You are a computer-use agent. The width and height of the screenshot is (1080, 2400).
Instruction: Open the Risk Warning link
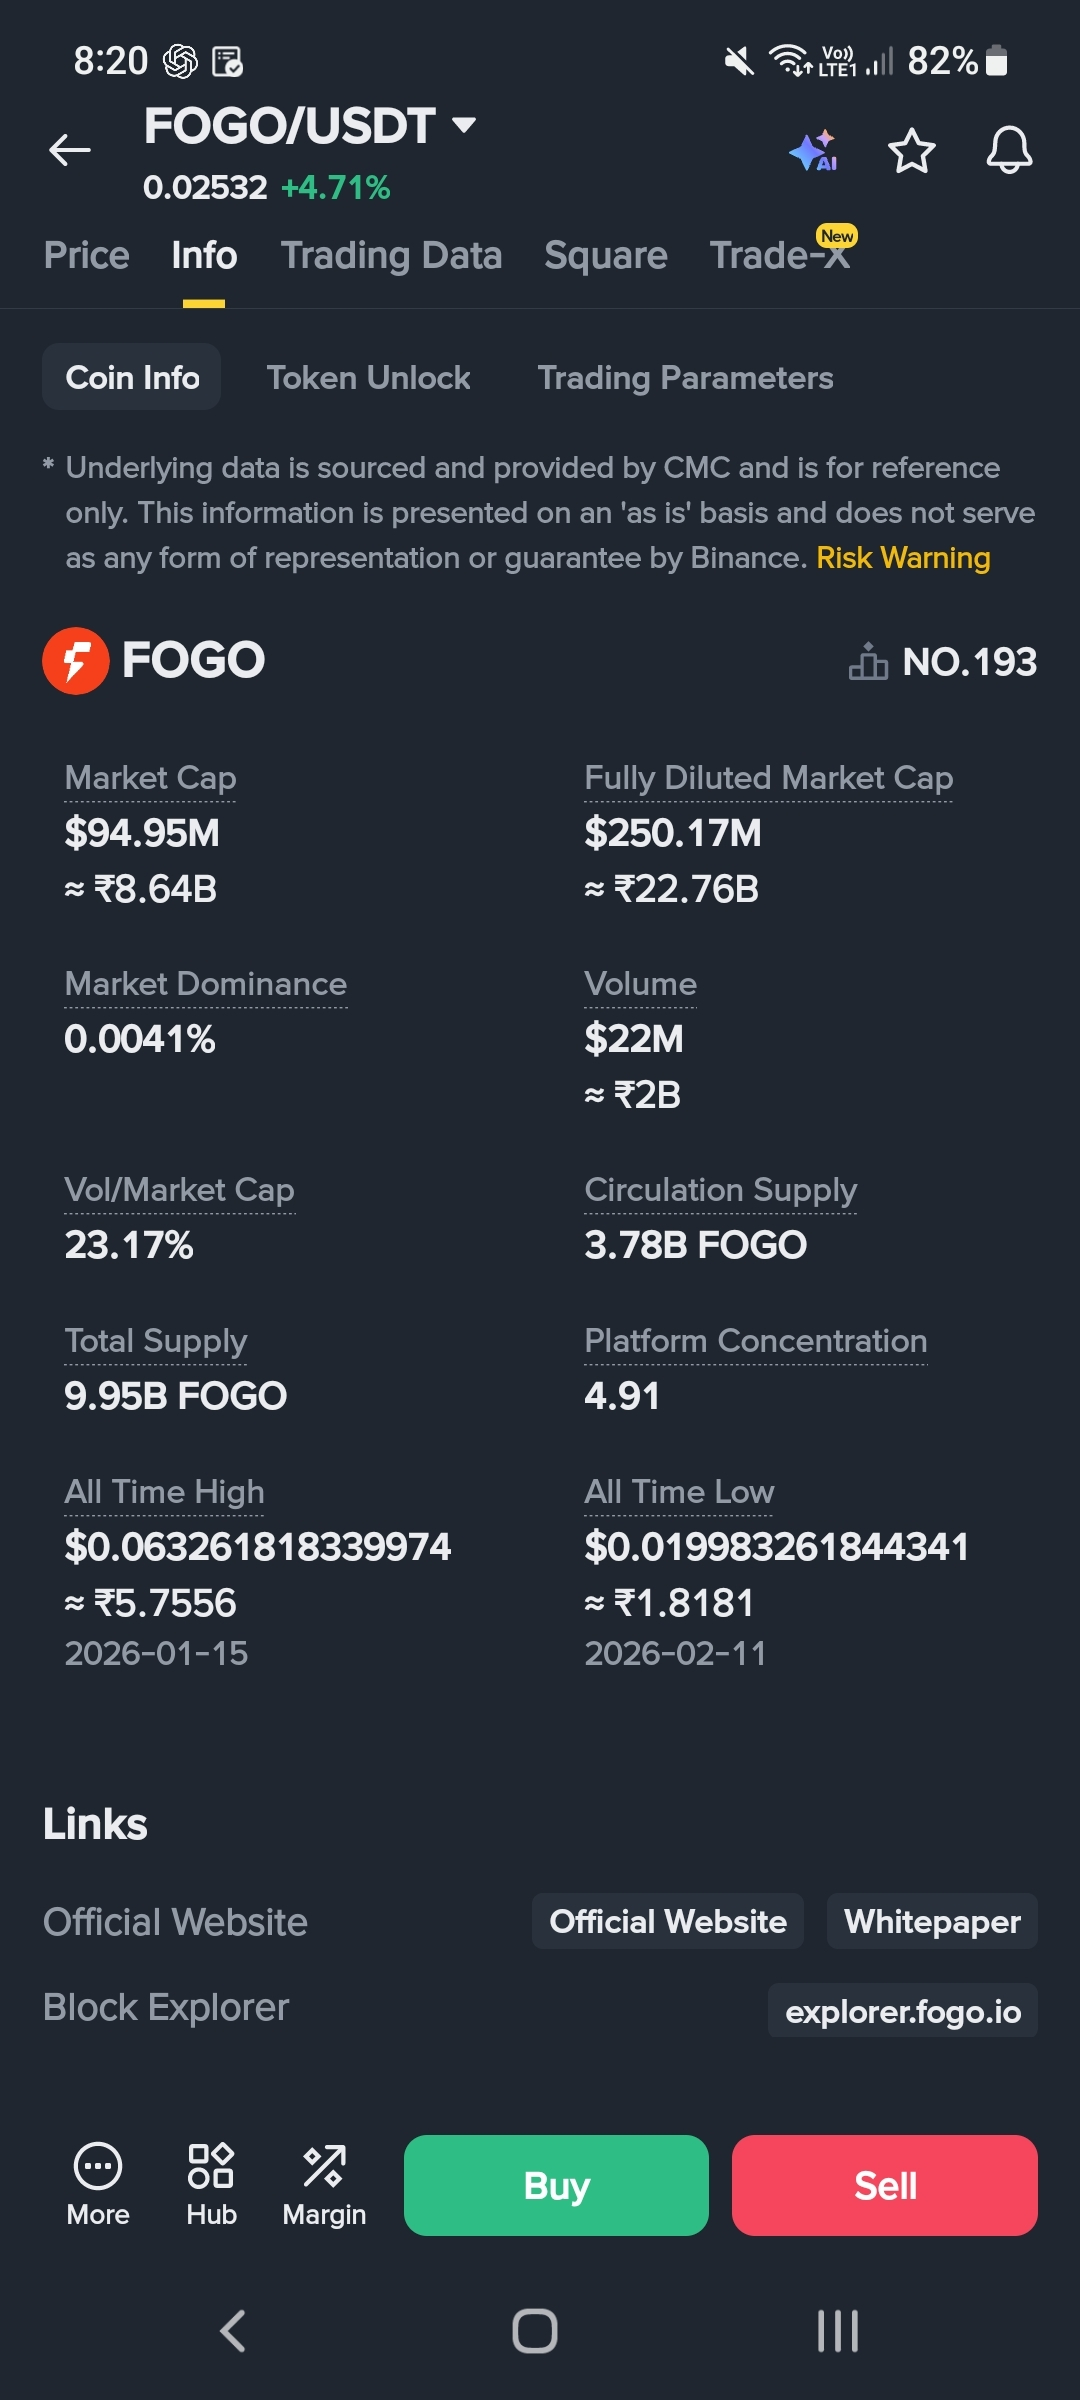[903, 558]
